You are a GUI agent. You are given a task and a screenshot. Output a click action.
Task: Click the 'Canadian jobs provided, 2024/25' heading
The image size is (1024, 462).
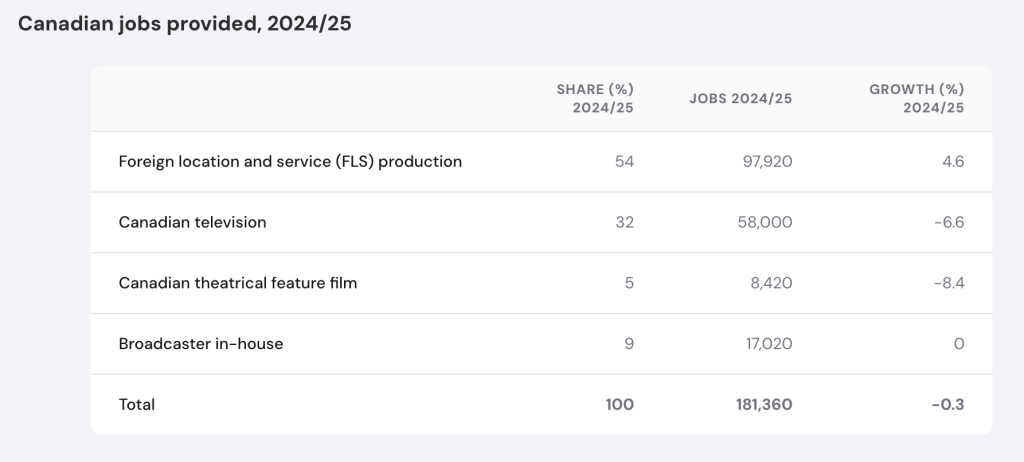[x=185, y=25]
